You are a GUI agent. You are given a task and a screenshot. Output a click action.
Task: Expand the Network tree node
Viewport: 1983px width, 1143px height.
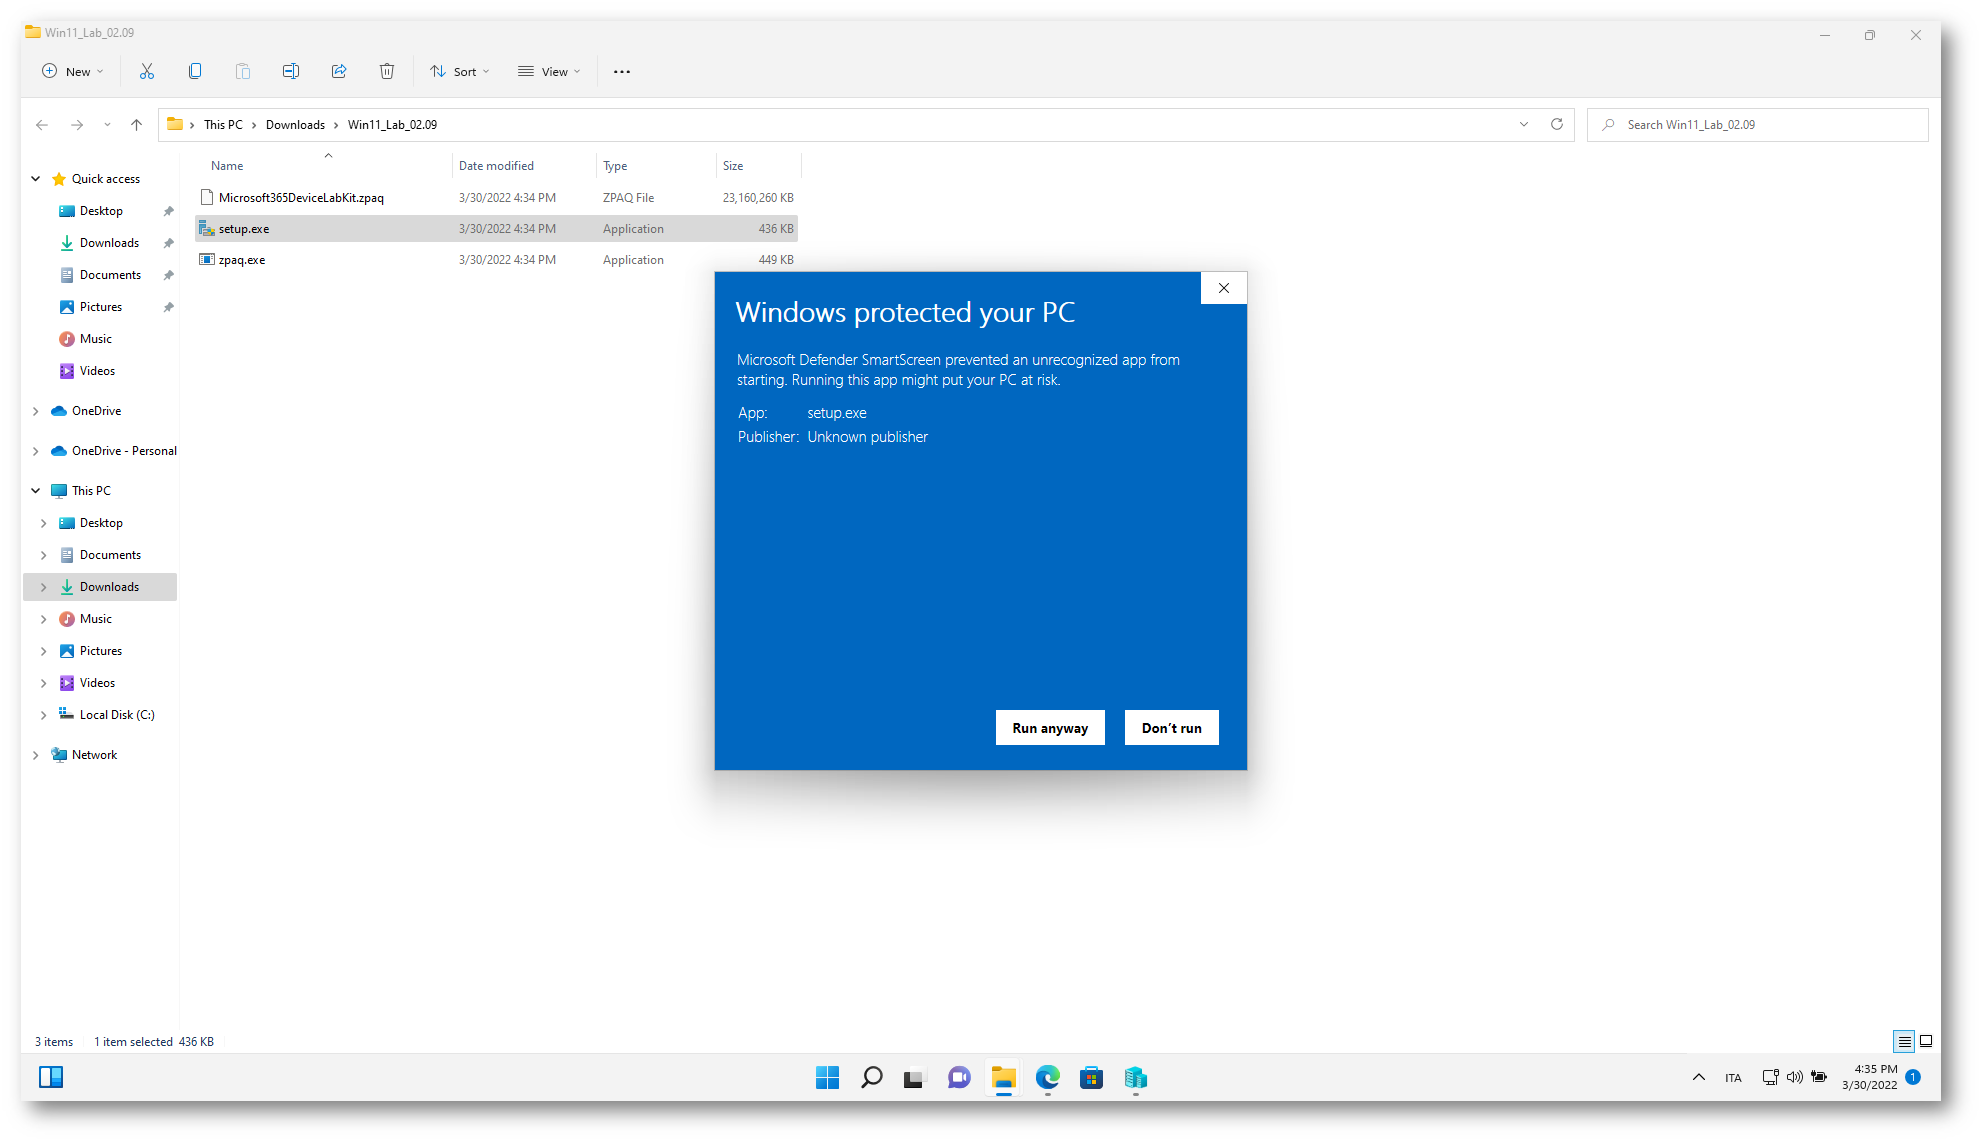click(36, 755)
